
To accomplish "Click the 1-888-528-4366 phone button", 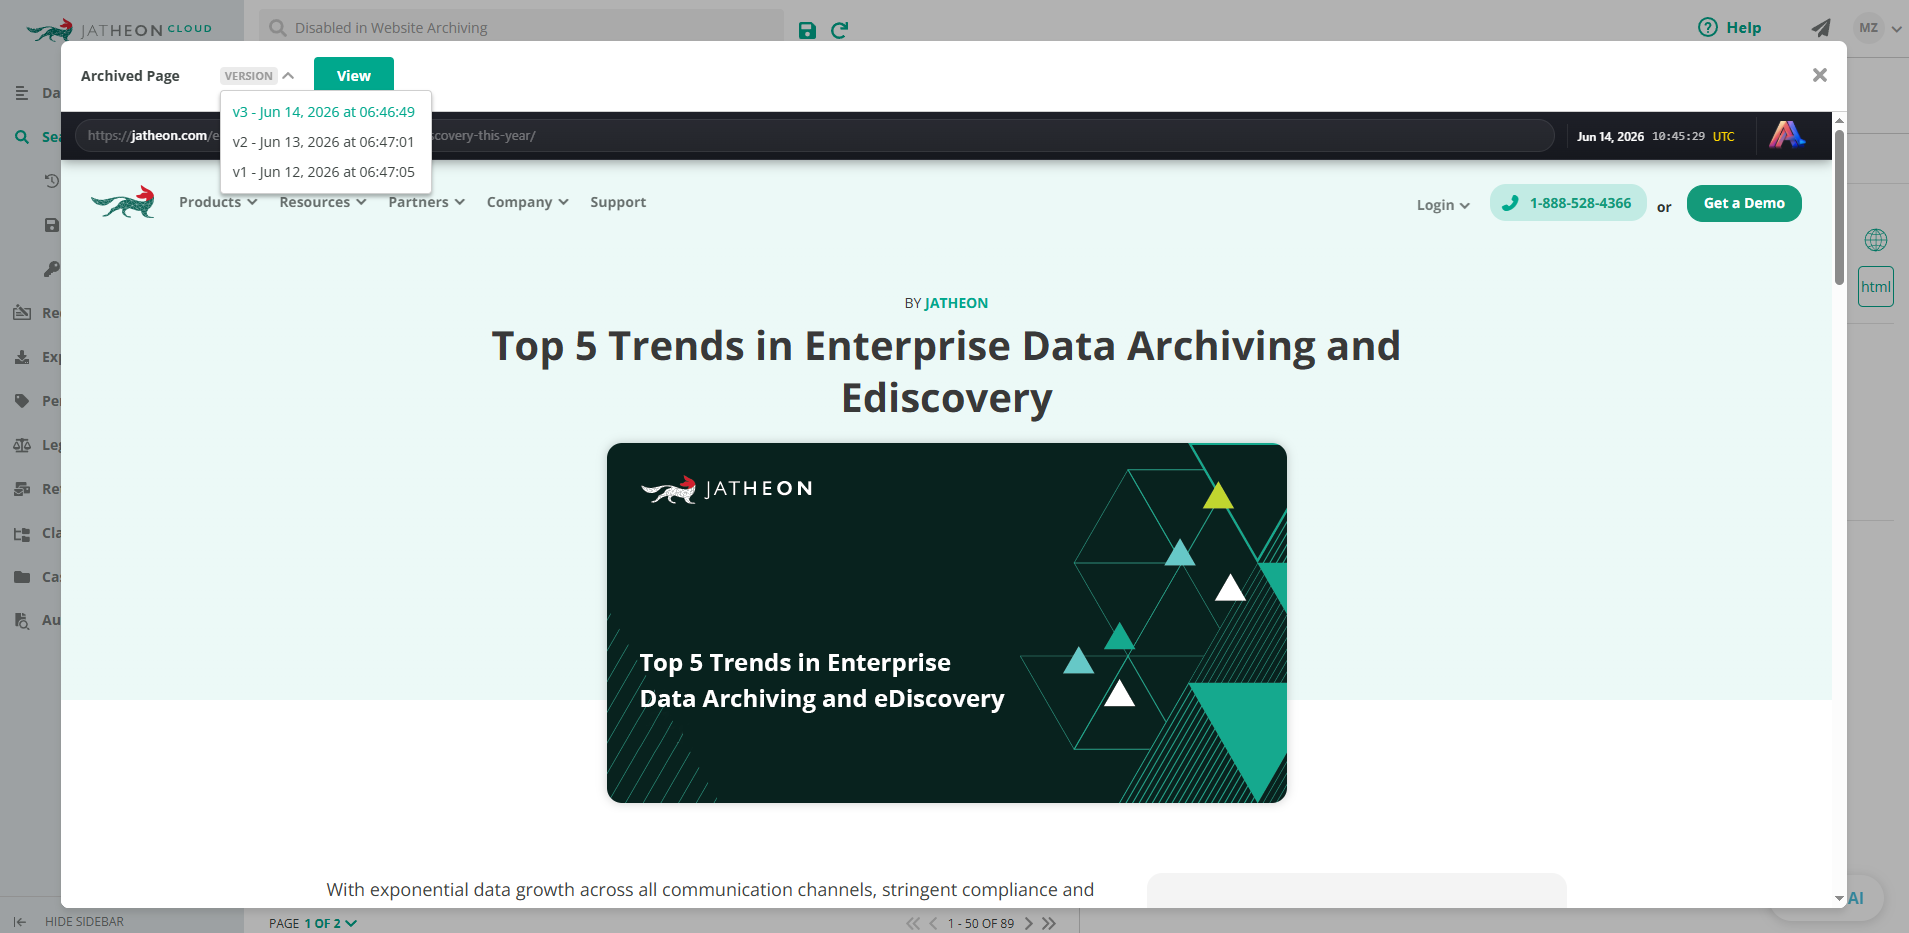I will (1568, 203).
